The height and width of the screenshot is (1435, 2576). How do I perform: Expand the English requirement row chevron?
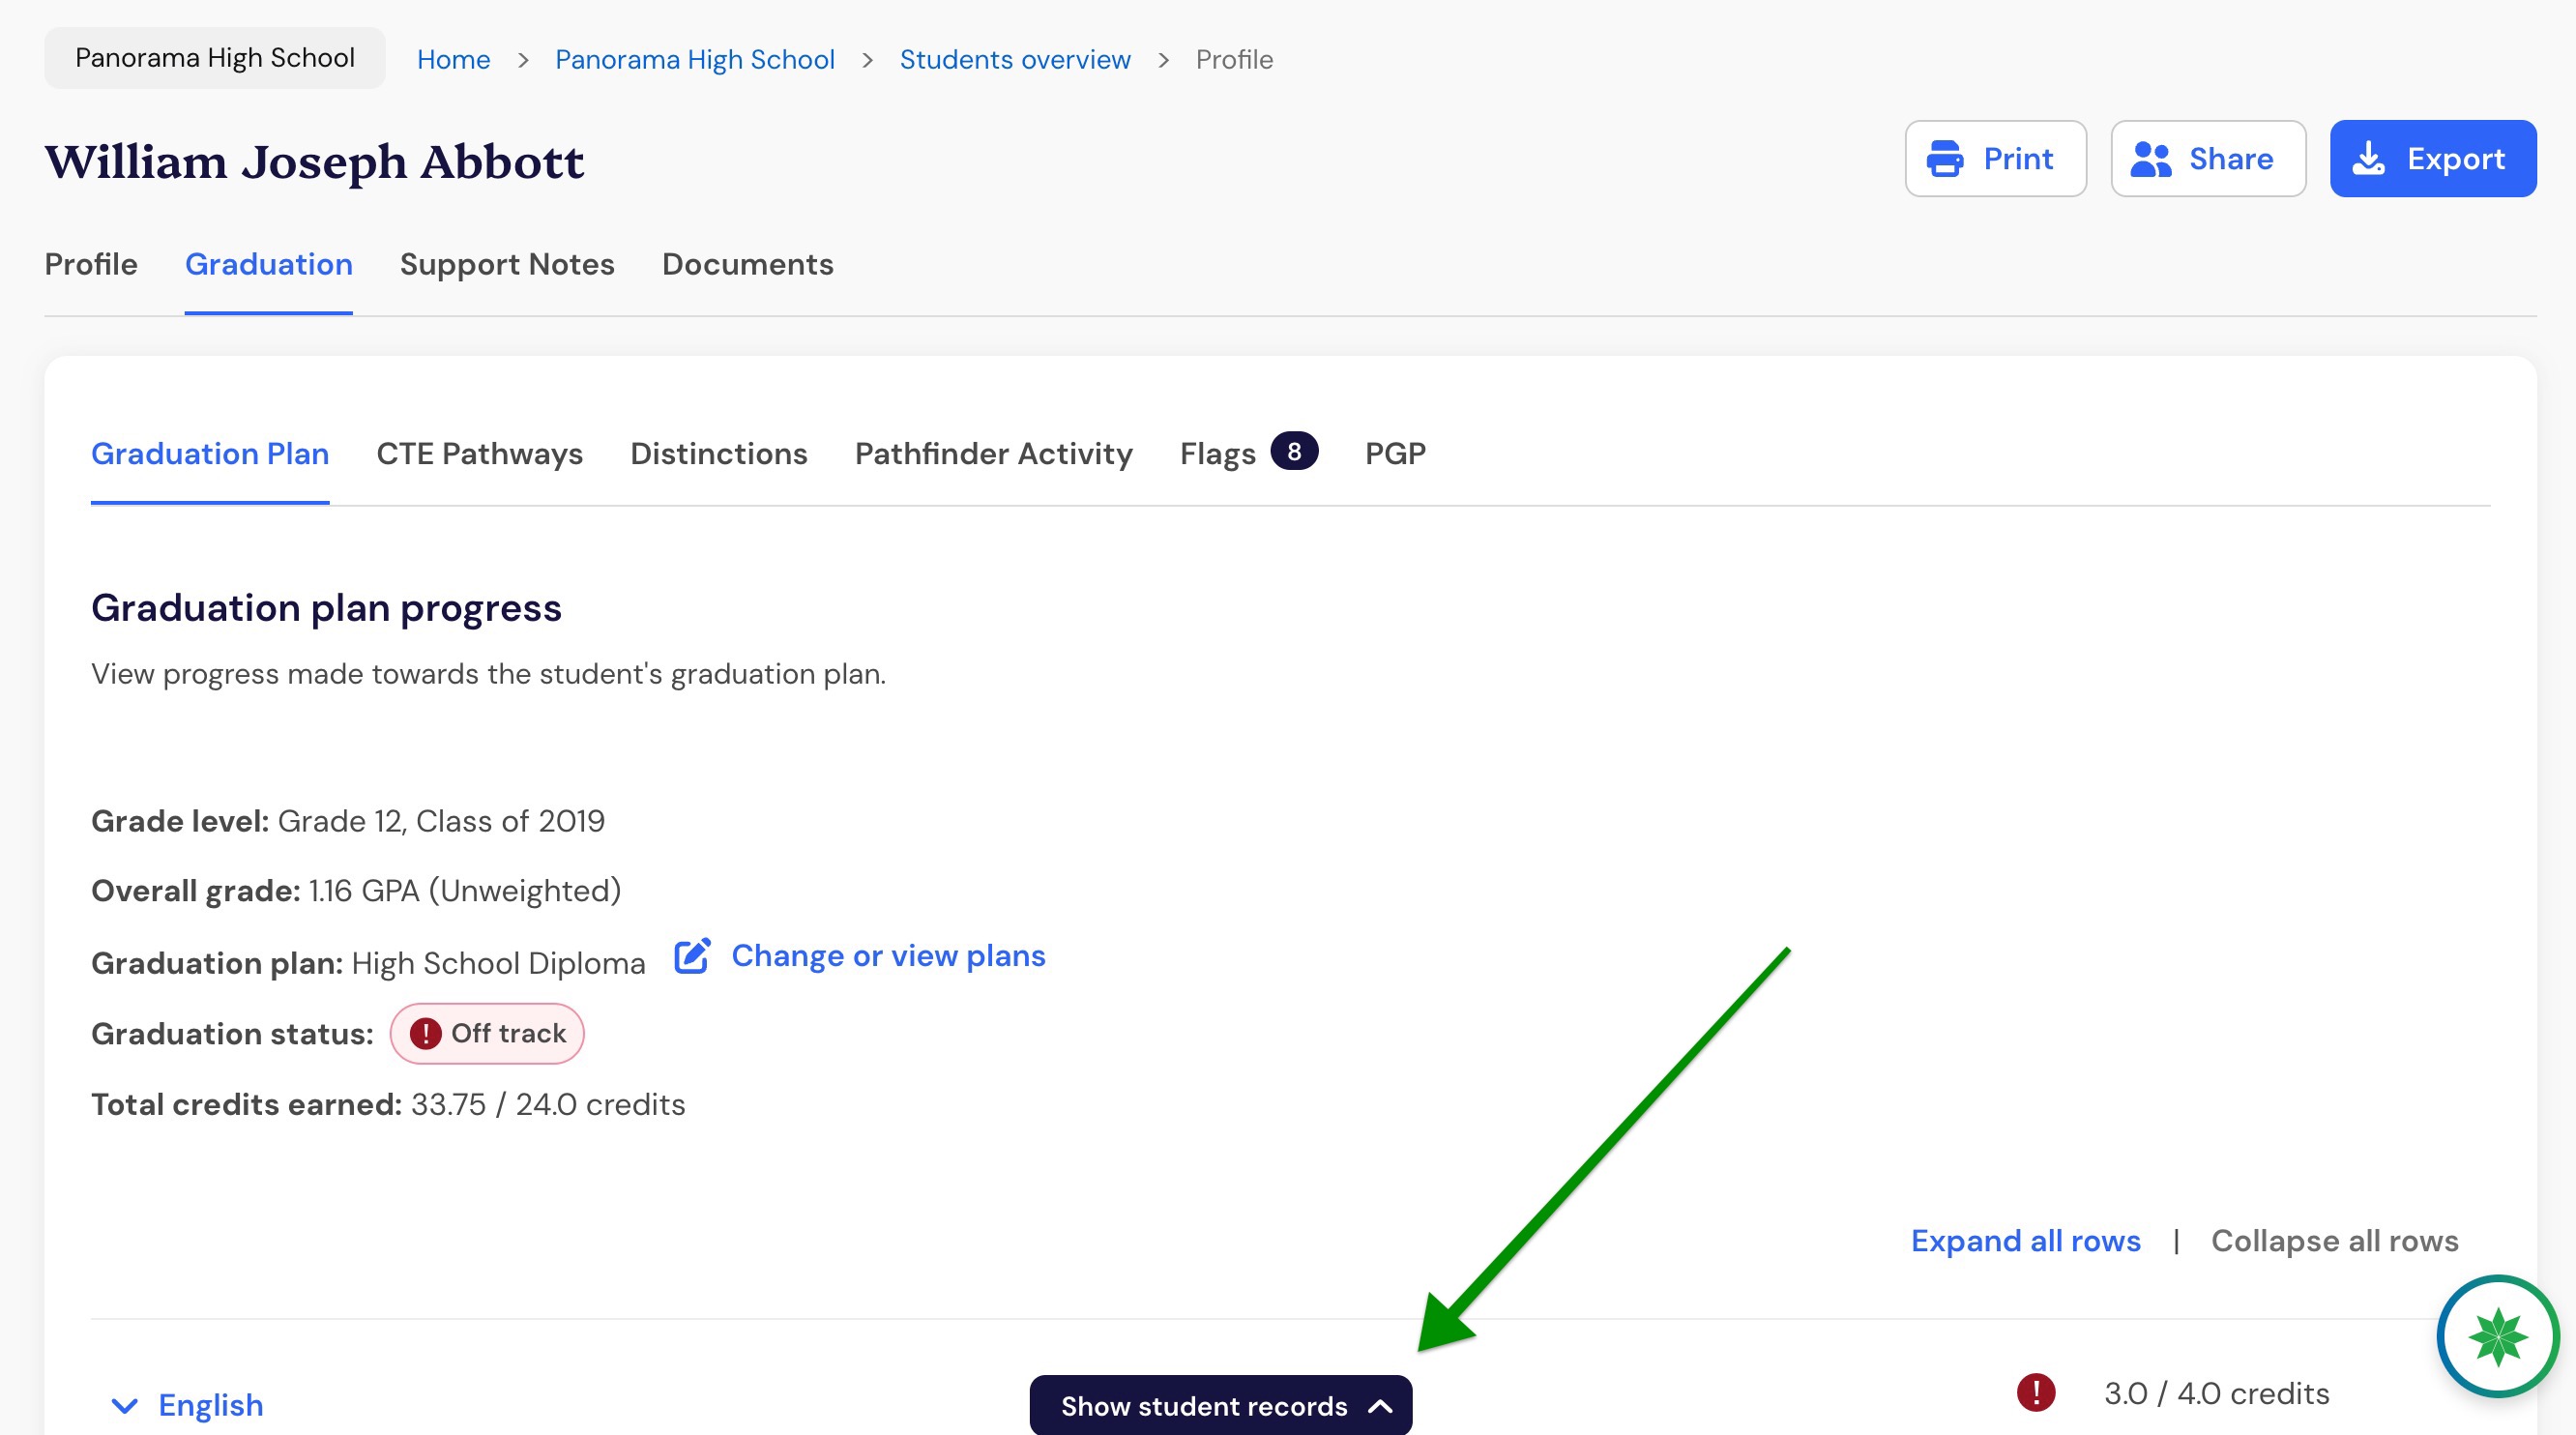coord(124,1405)
